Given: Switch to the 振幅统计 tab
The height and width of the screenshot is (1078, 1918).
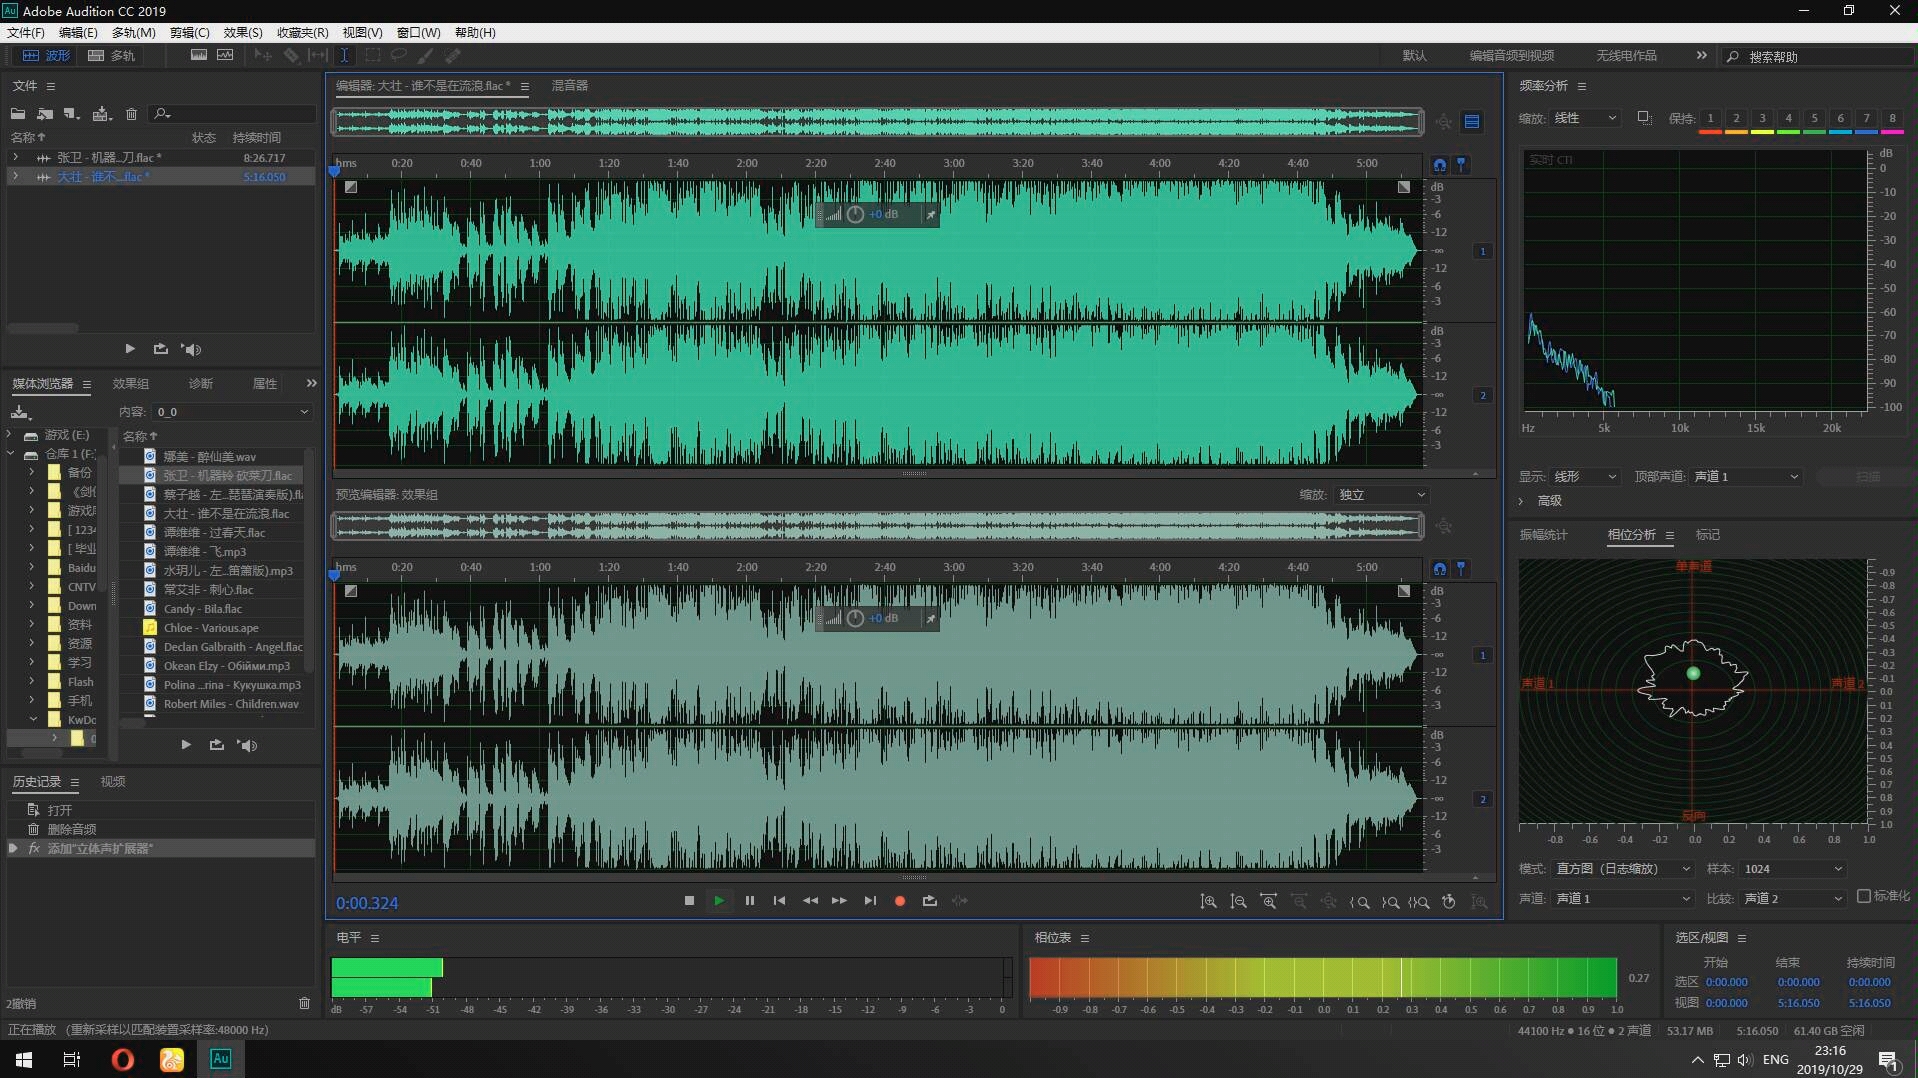Looking at the screenshot, I should coord(1543,535).
